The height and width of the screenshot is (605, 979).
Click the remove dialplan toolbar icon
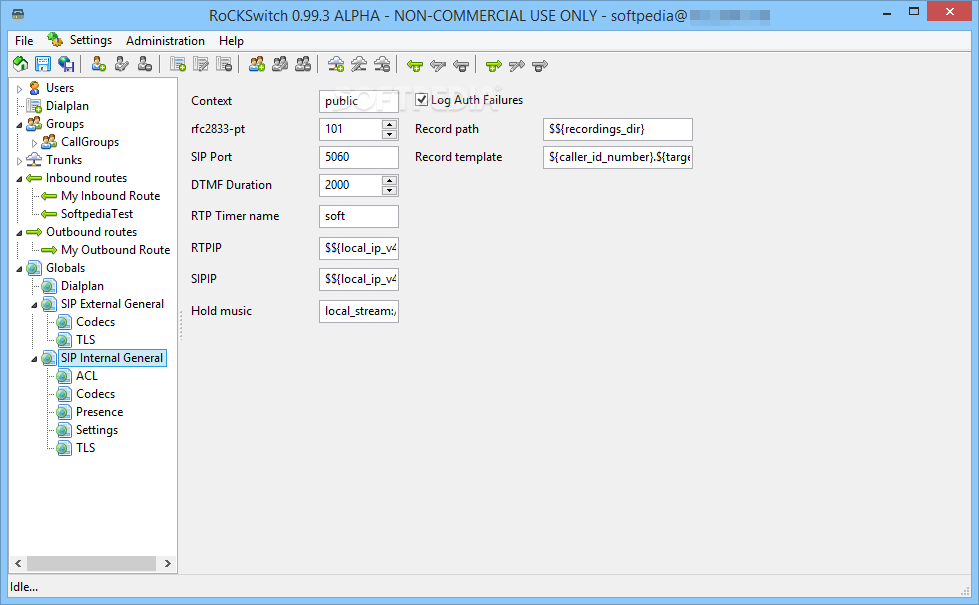coord(224,64)
